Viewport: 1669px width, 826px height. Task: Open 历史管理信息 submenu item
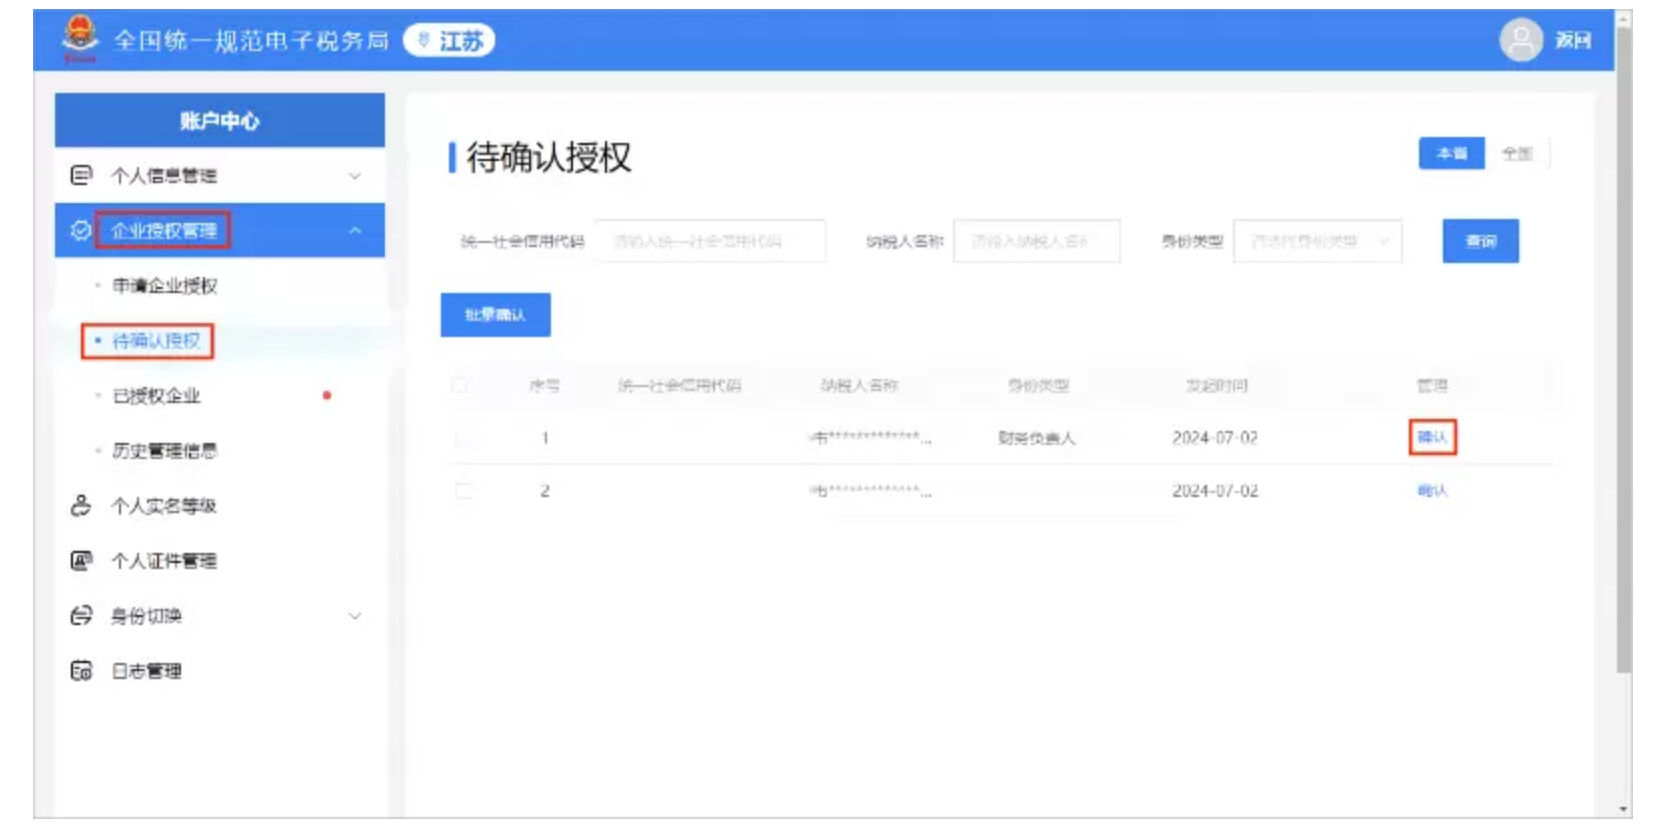[165, 451]
